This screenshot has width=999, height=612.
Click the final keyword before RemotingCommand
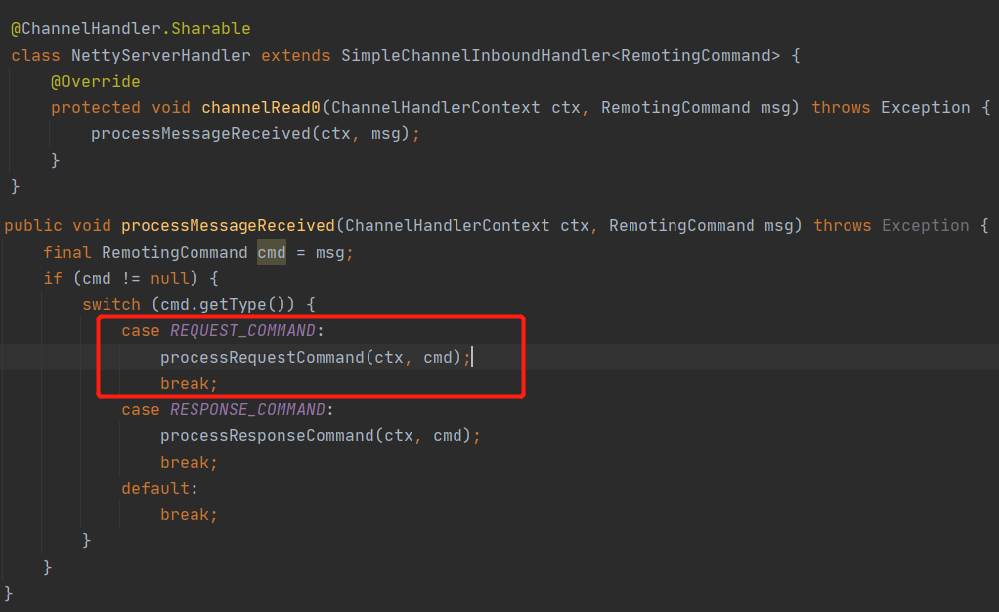pyautogui.click(x=68, y=252)
